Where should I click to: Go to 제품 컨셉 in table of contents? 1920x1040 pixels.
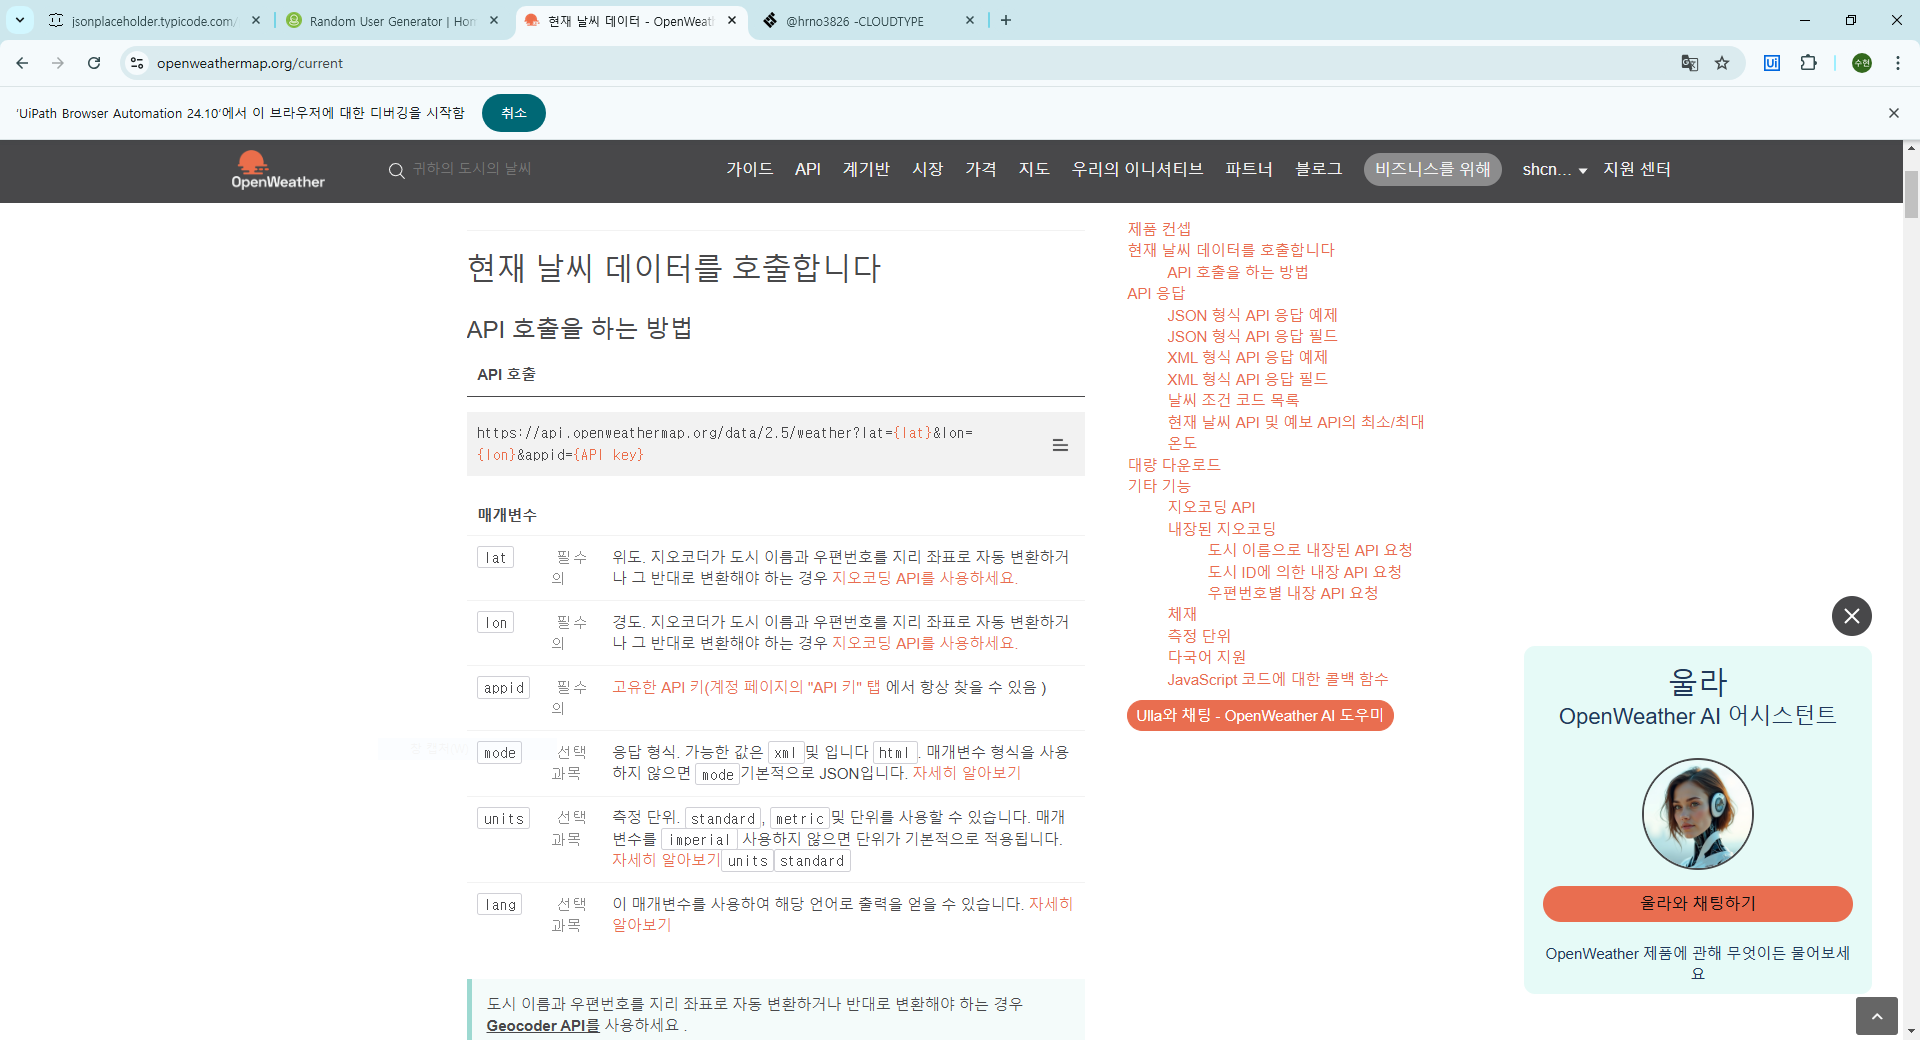(x=1159, y=229)
